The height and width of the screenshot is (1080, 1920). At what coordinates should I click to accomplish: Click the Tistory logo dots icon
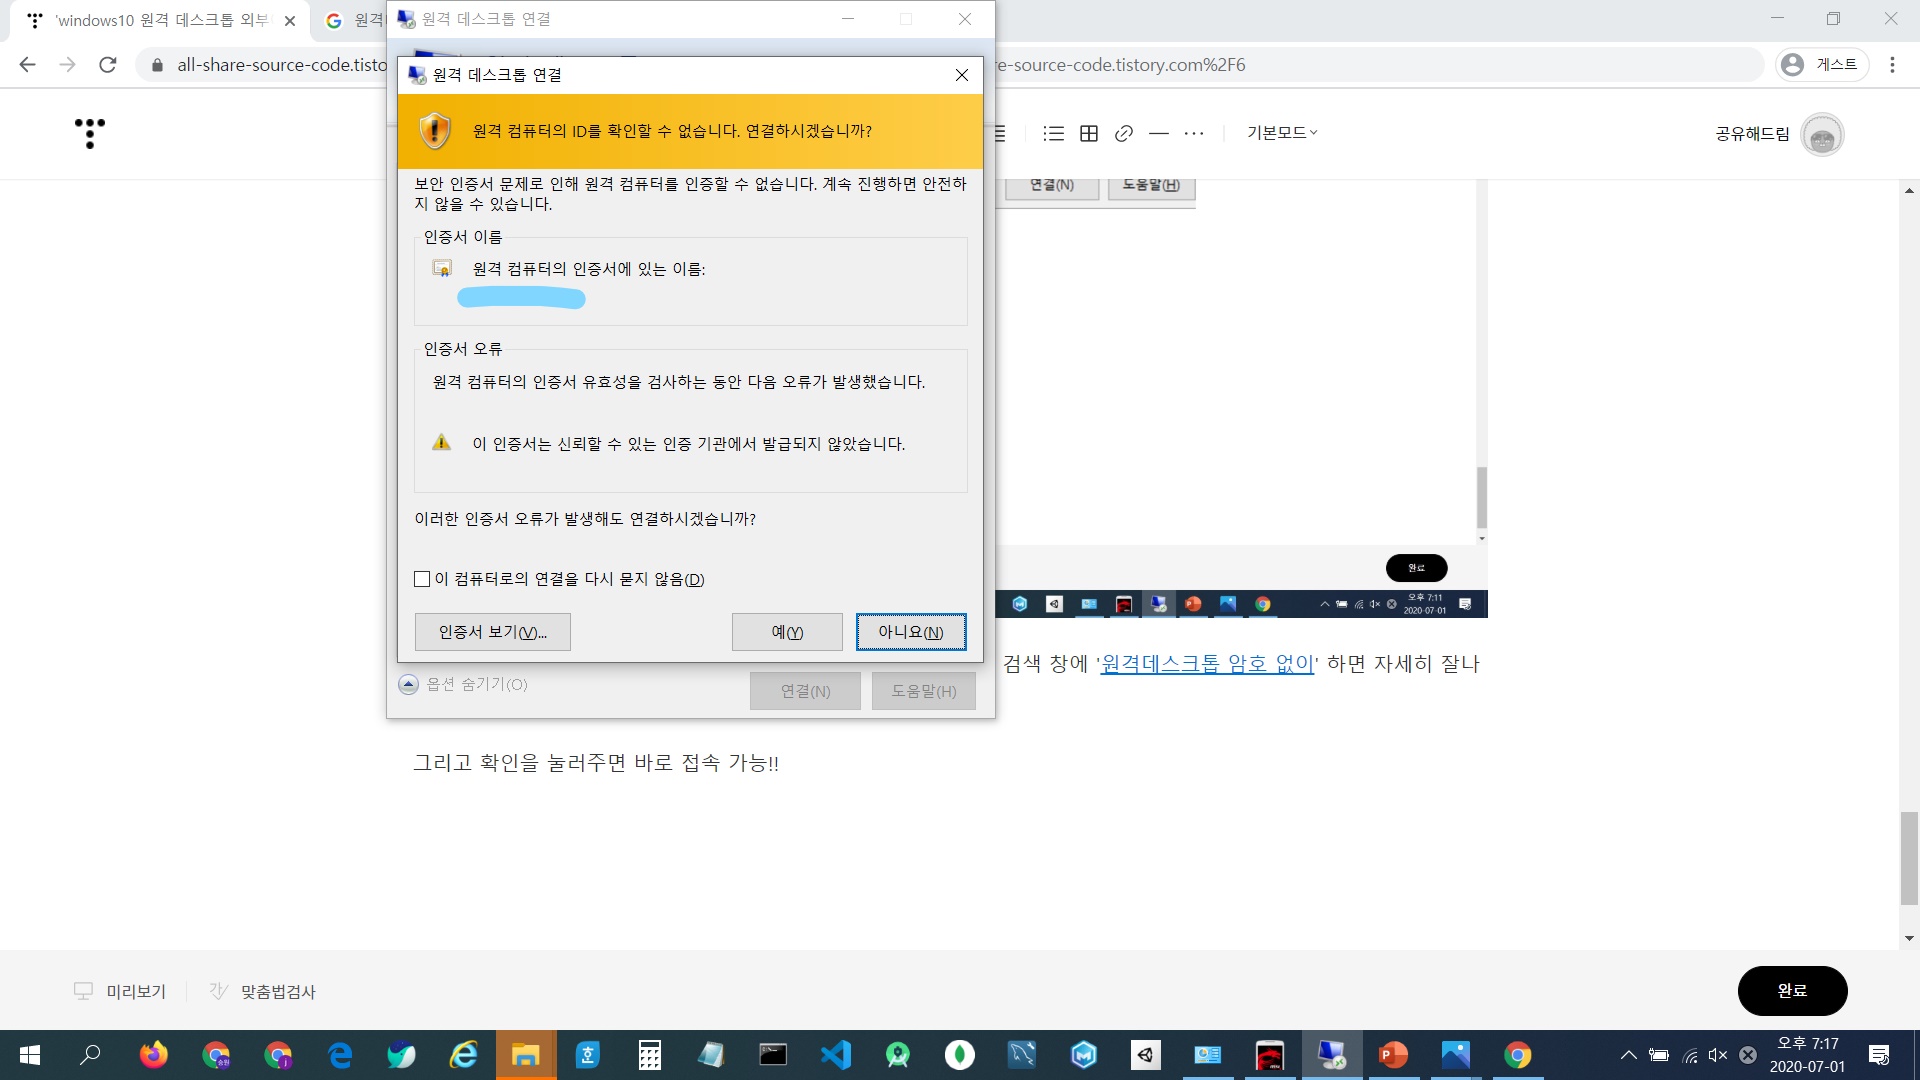pos(90,133)
